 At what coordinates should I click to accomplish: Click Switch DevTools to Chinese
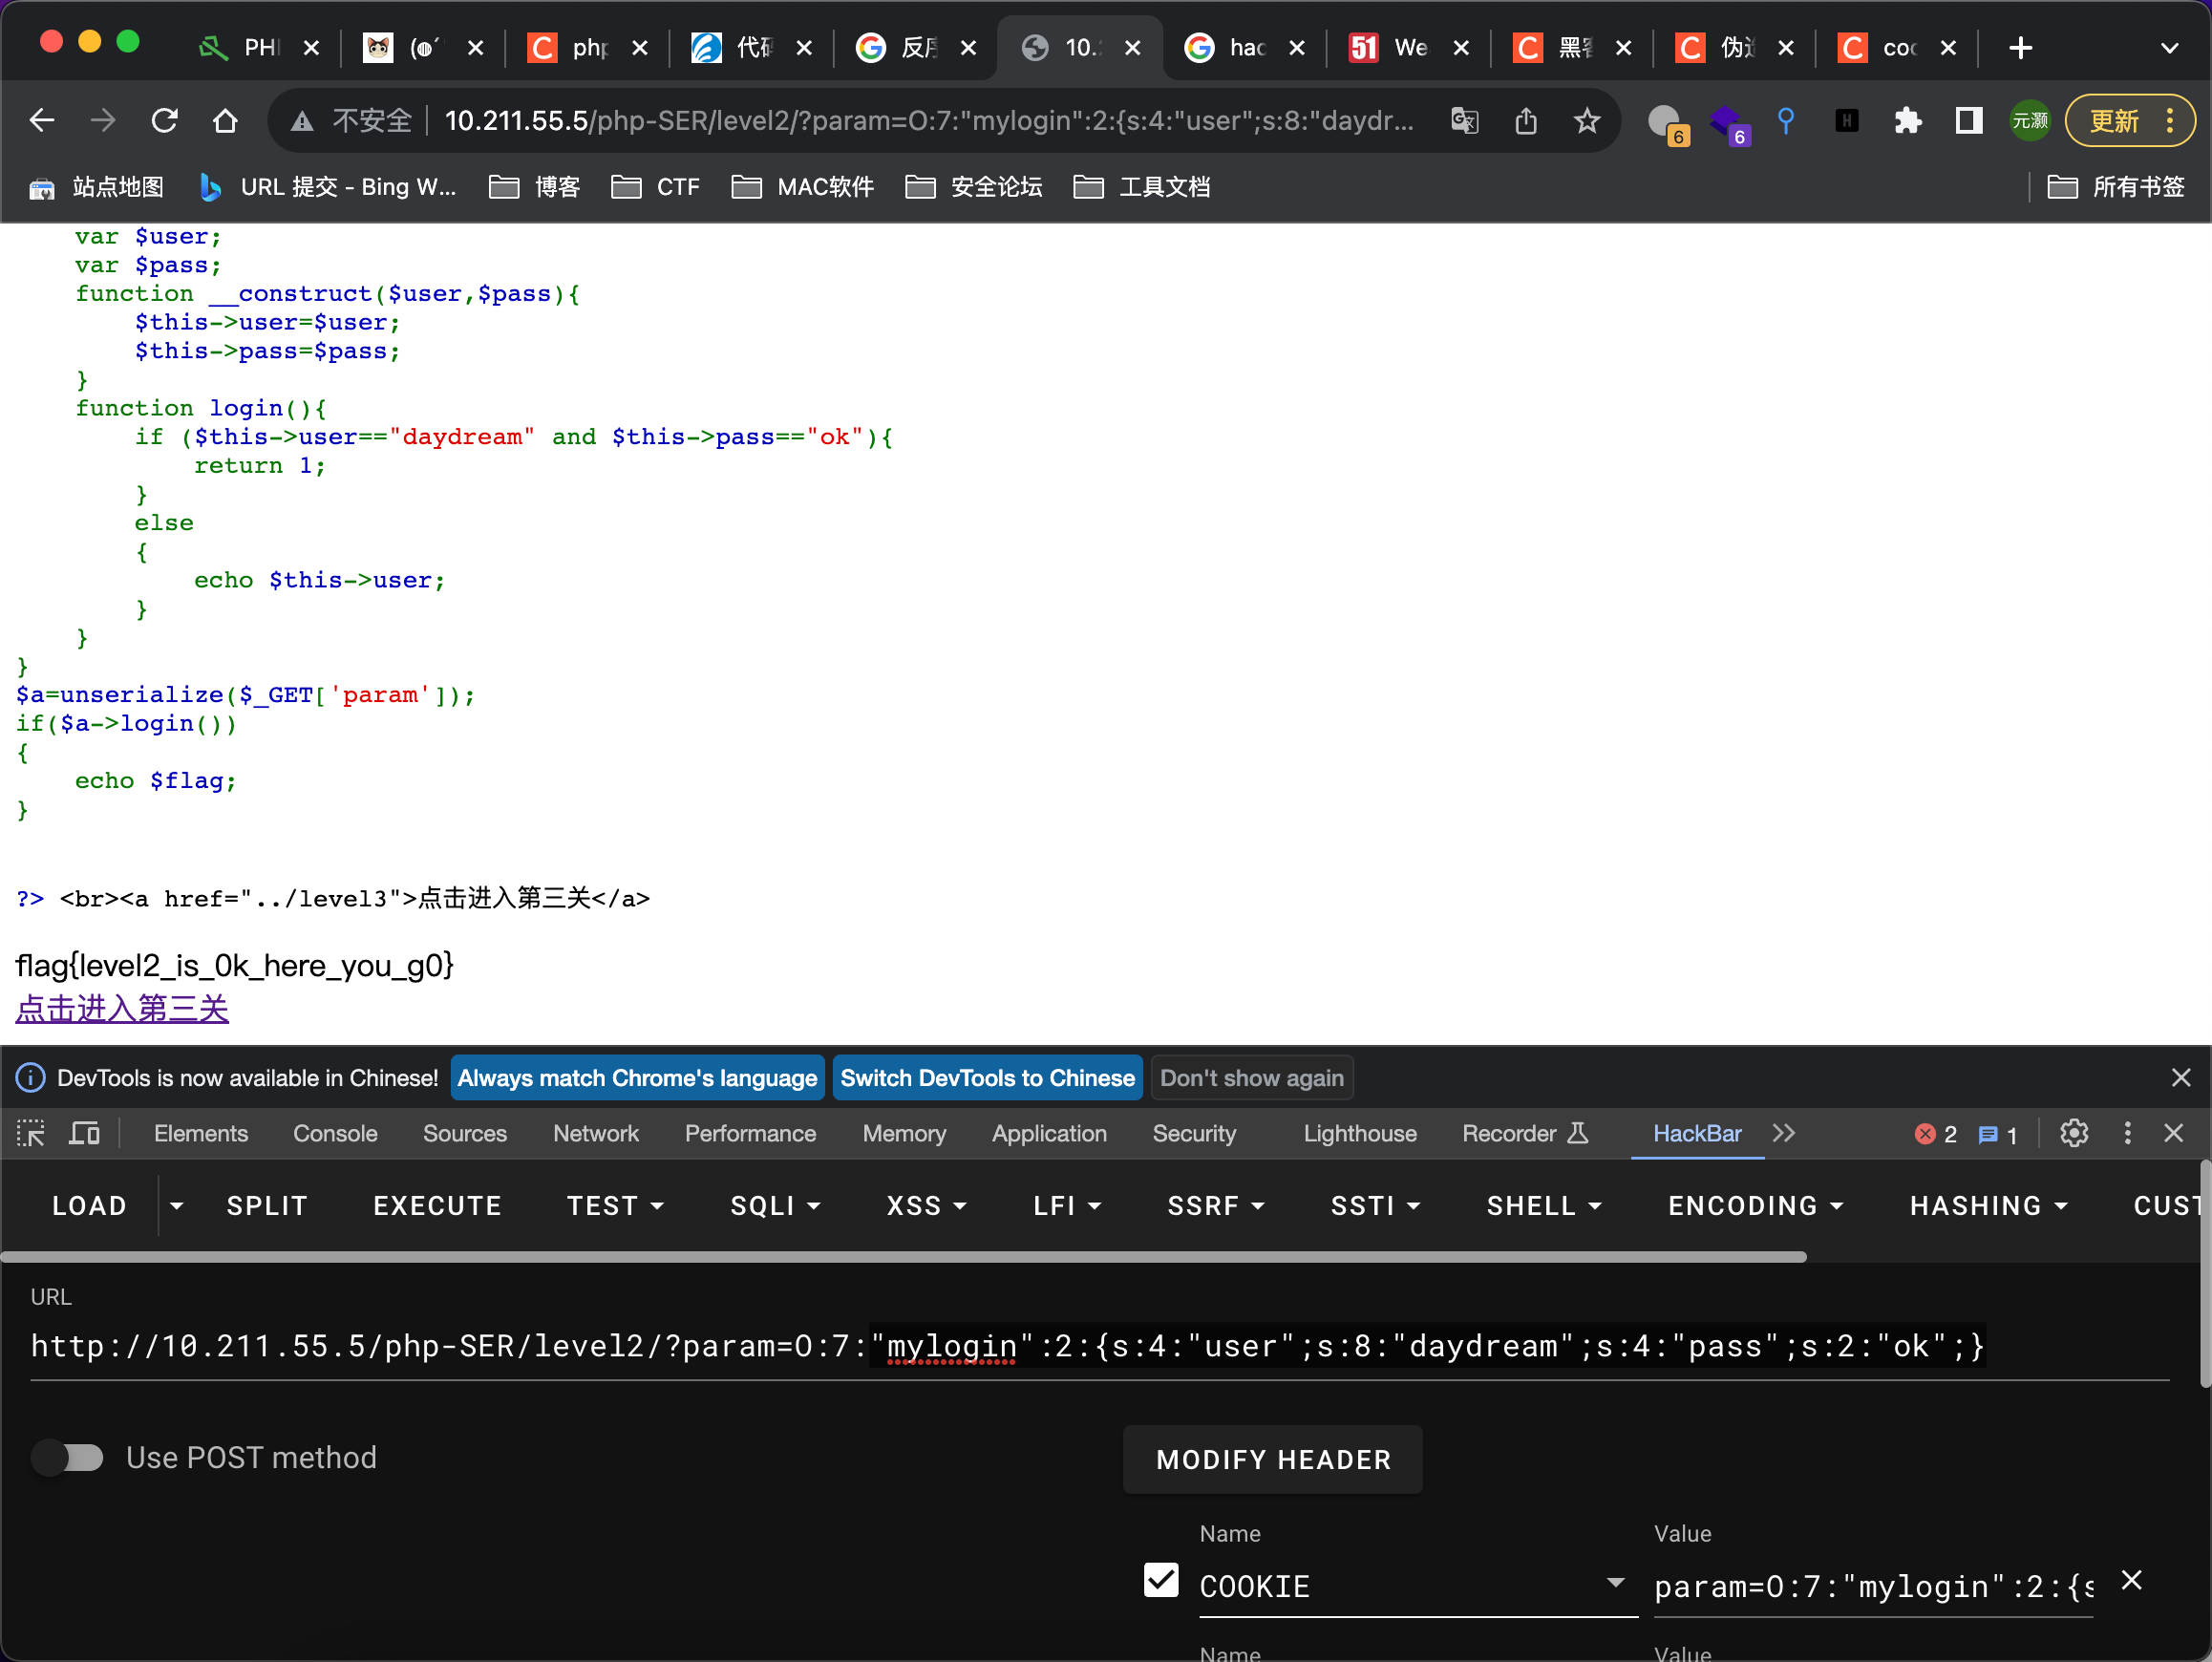(987, 1077)
